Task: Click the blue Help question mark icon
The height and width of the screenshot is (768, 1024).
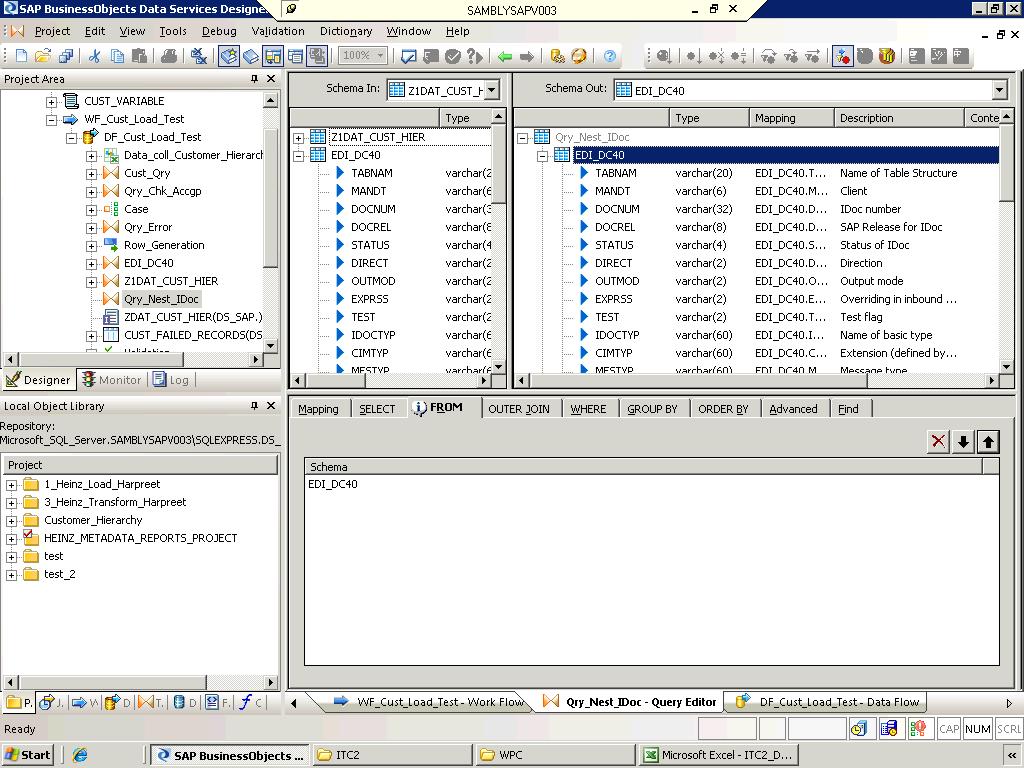Action: click(610, 56)
